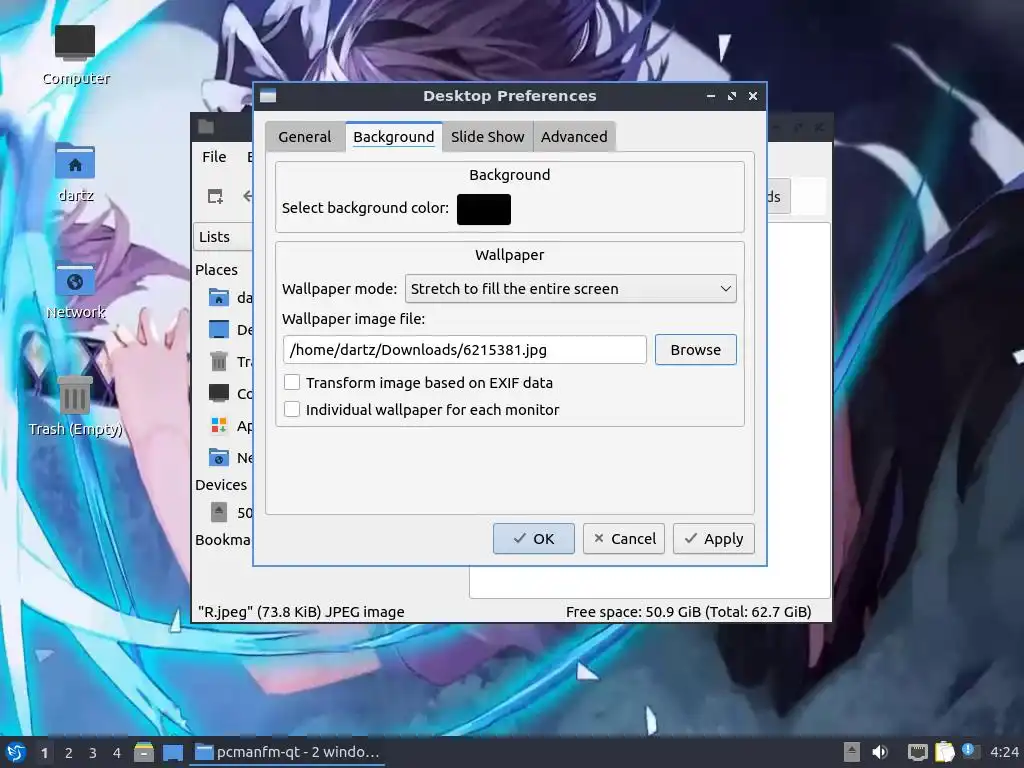
Task: Click the wallpaper image file path field
Action: pos(465,349)
